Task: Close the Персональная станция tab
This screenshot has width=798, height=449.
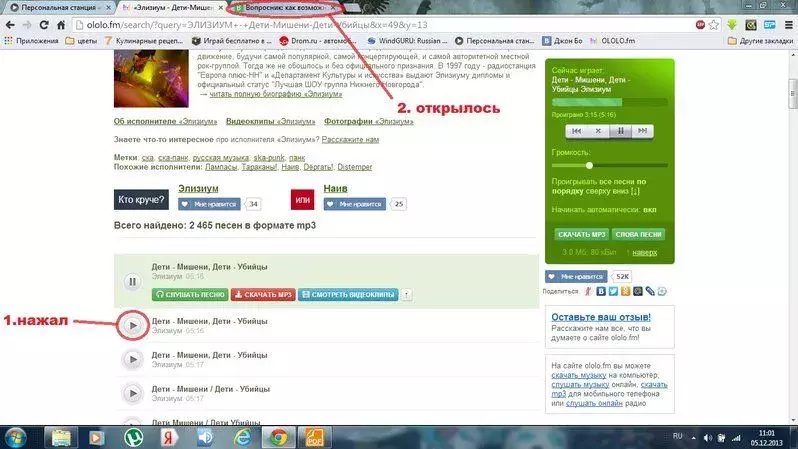Action: point(108,8)
